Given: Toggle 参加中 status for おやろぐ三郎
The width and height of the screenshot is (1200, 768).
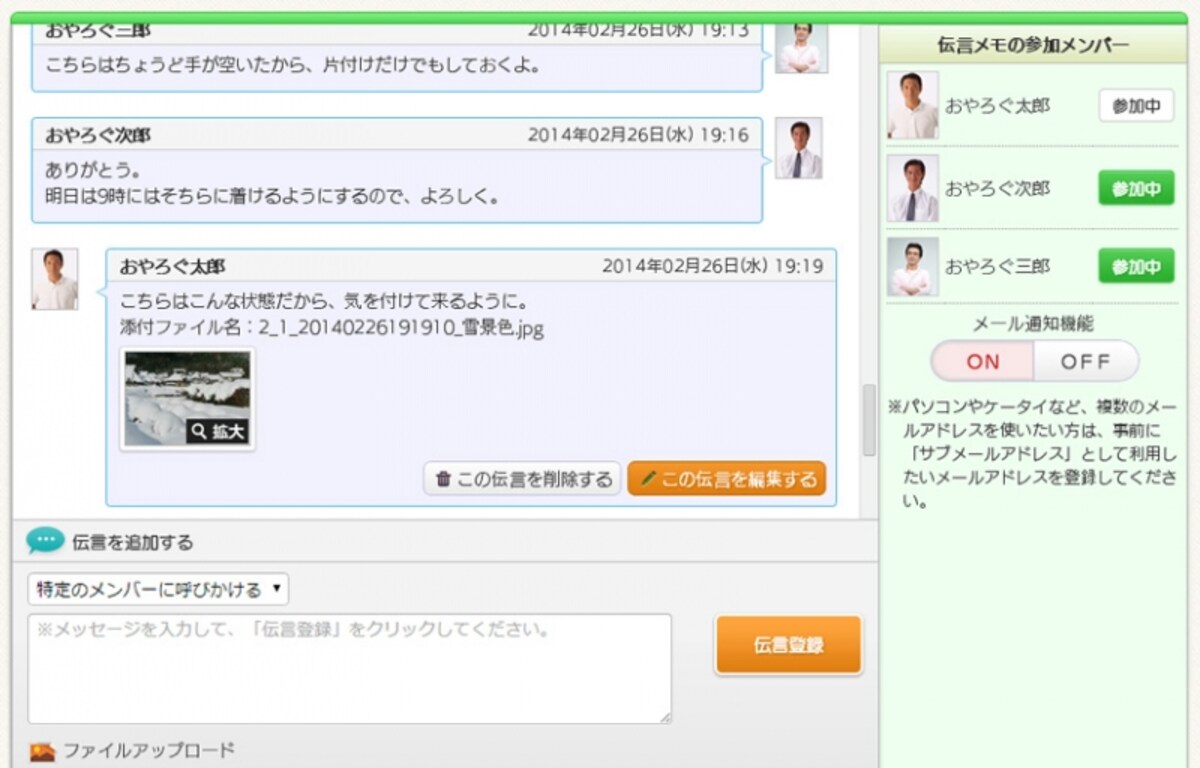Looking at the screenshot, I should (1136, 267).
